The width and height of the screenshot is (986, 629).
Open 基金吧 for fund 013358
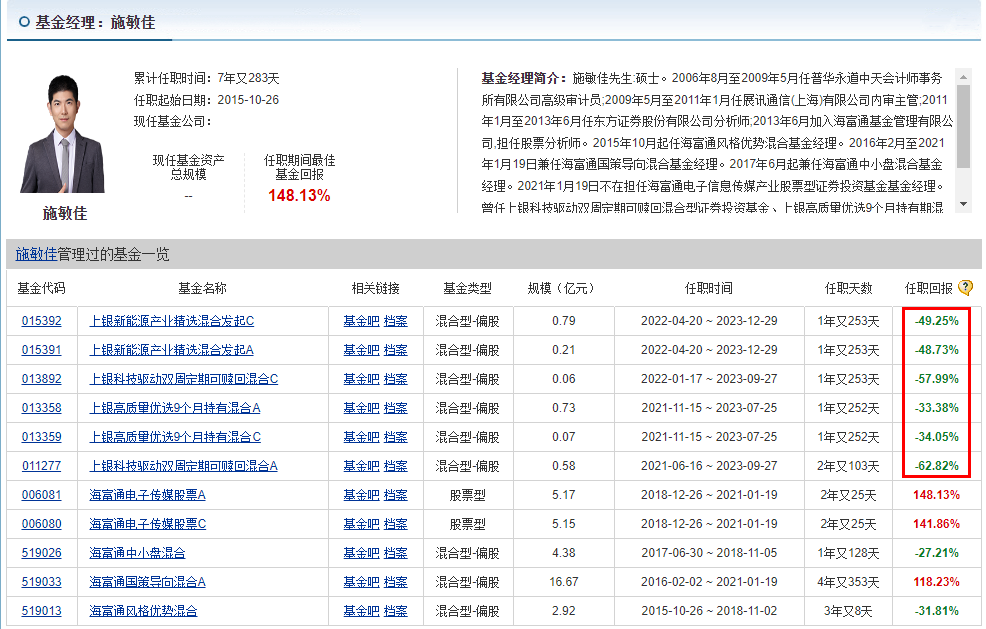coord(362,408)
